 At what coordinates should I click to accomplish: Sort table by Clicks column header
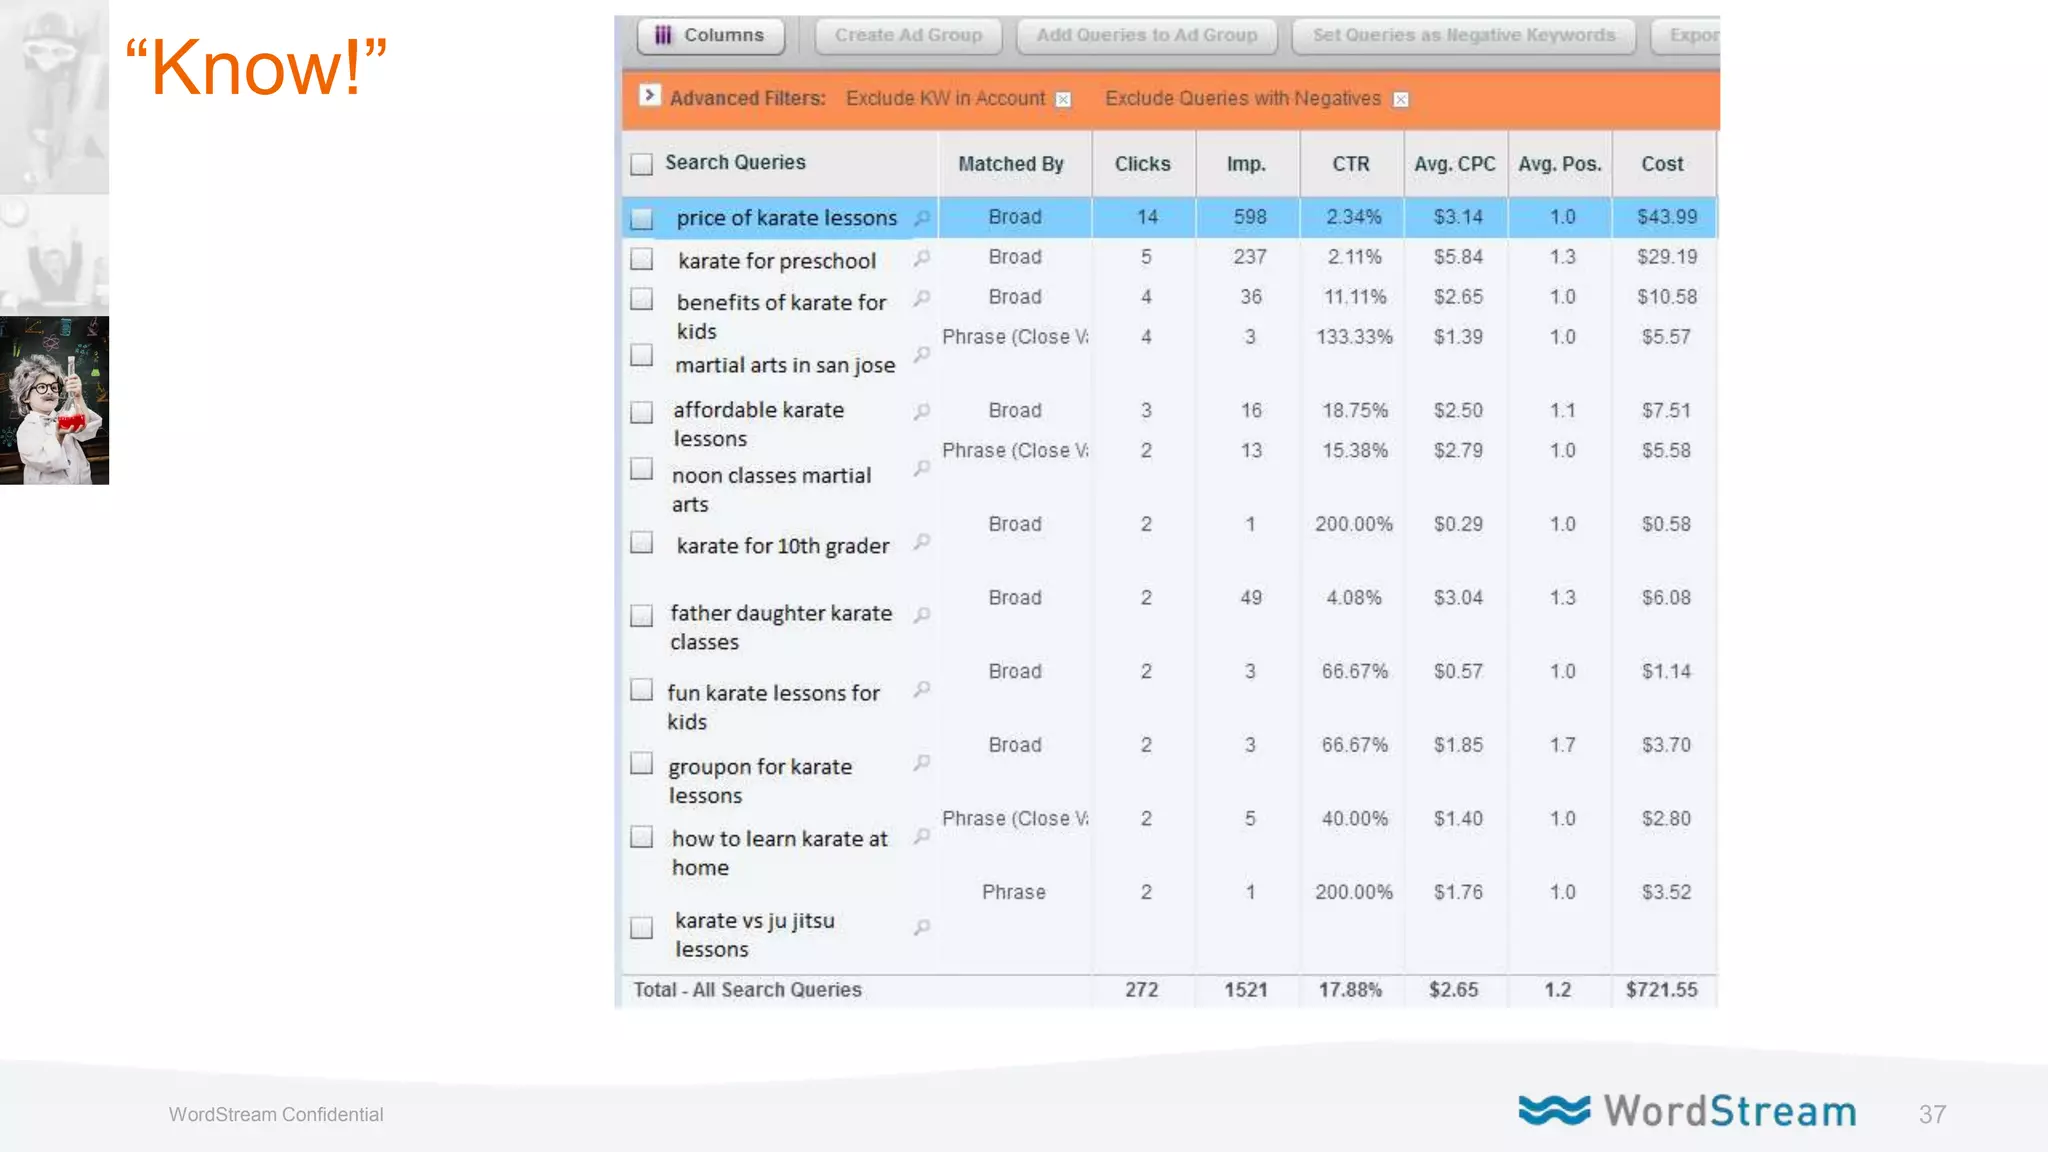click(x=1142, y=164)
